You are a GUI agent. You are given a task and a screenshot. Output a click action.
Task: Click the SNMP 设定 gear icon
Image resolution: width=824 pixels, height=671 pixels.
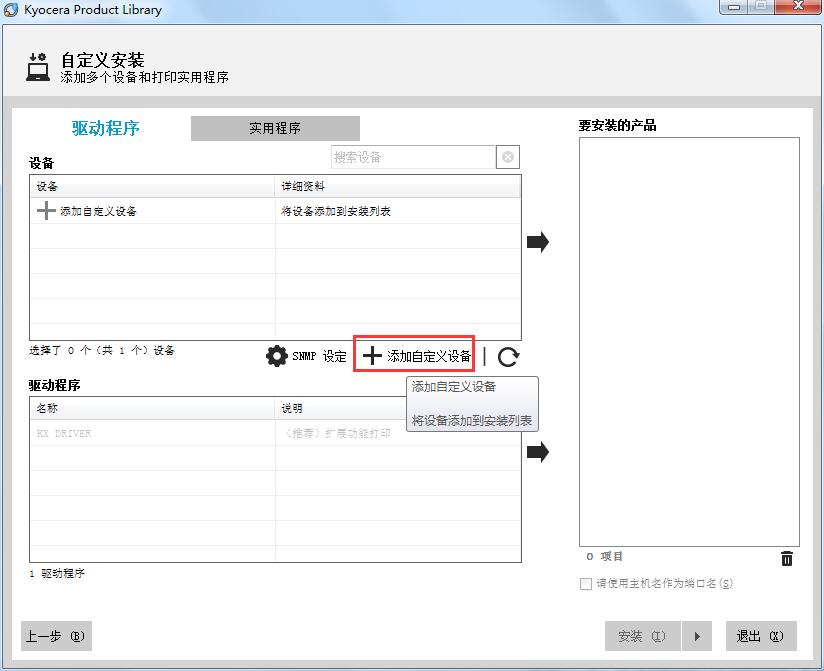[x=276, y=356]
